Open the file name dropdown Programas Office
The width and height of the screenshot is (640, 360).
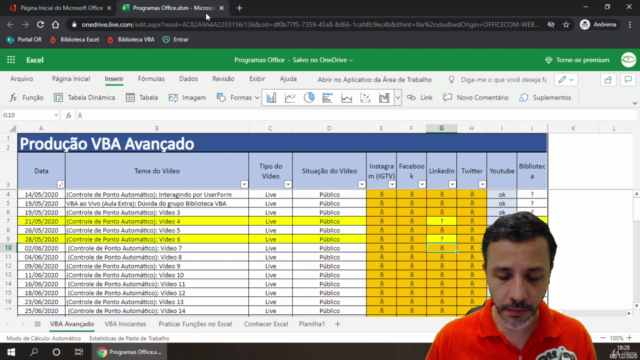click(x=293, y=60)
